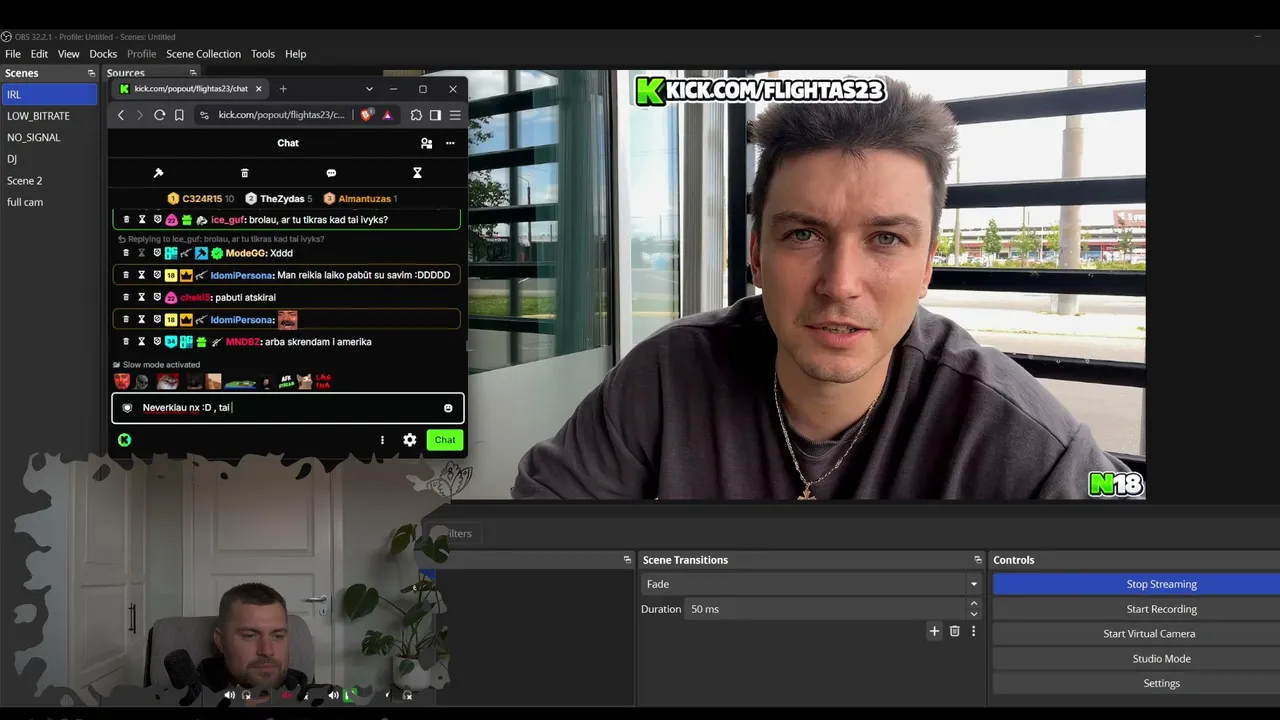Toggle the browser sidebar panel icon
The height and width of the screenshot is (720, 1280).
tap(435, 115)
